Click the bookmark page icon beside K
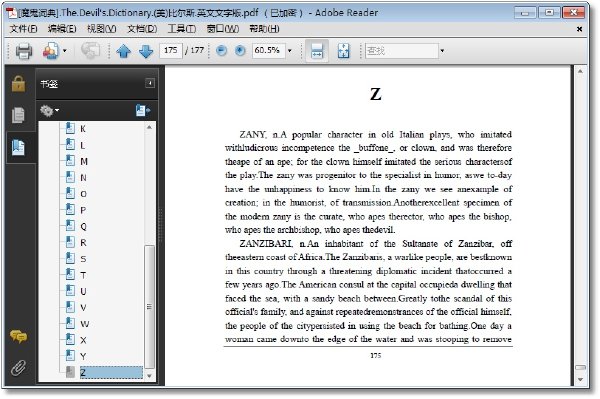The height and width of the screenshot is (399, 600). click(x=70, y=128)
